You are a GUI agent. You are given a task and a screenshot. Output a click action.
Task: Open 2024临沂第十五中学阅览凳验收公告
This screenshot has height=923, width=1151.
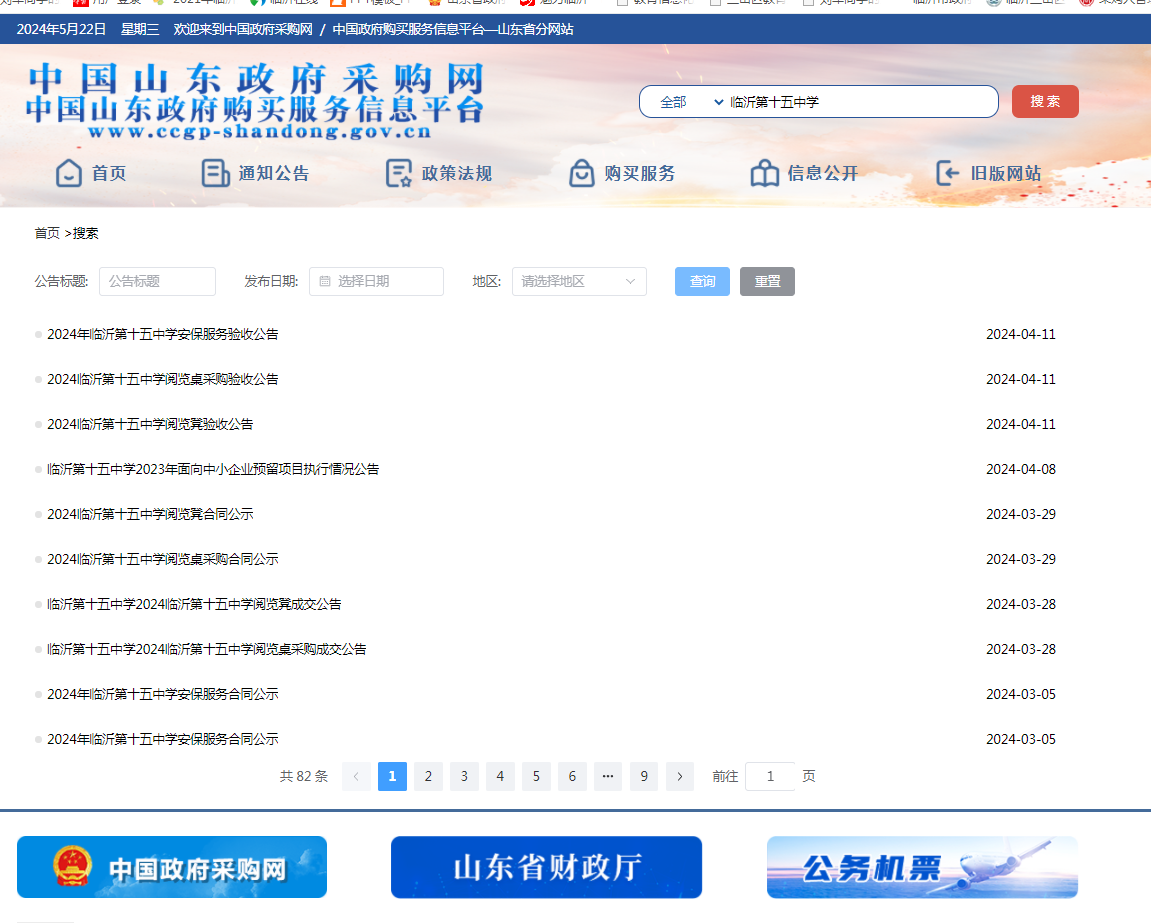click(150, 424)
